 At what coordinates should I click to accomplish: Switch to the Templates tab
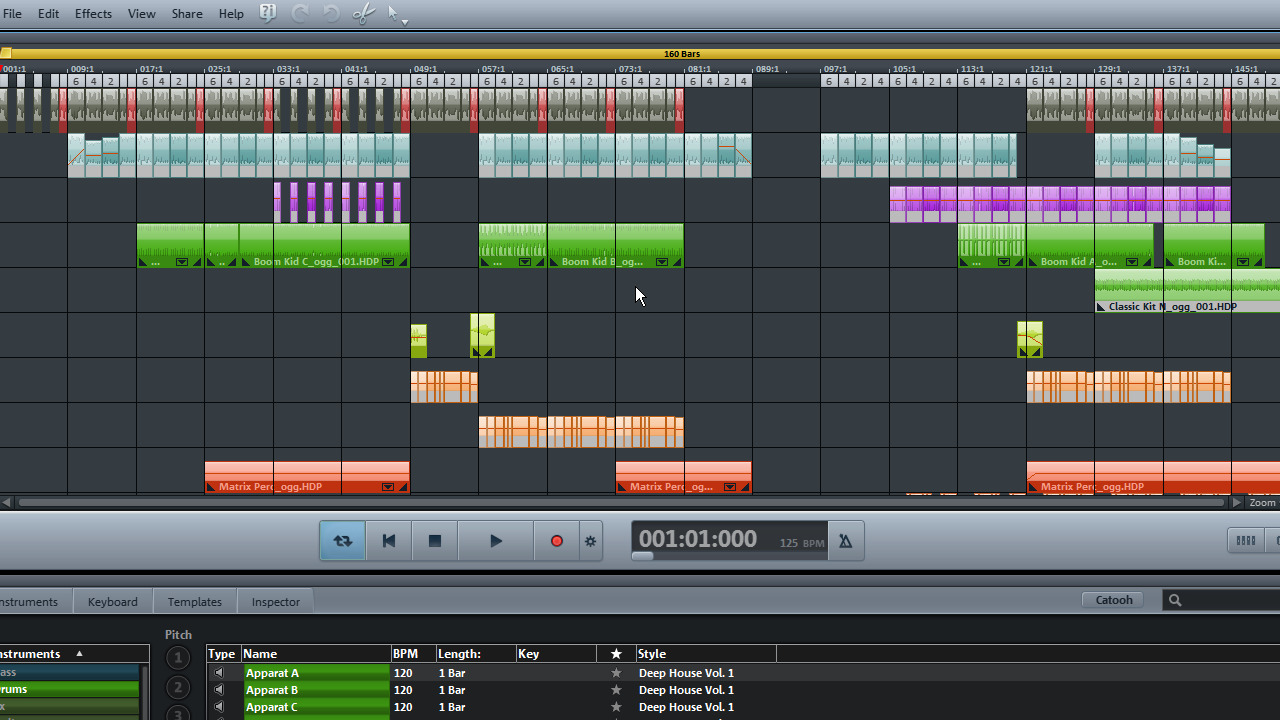[x=194, y=601]
